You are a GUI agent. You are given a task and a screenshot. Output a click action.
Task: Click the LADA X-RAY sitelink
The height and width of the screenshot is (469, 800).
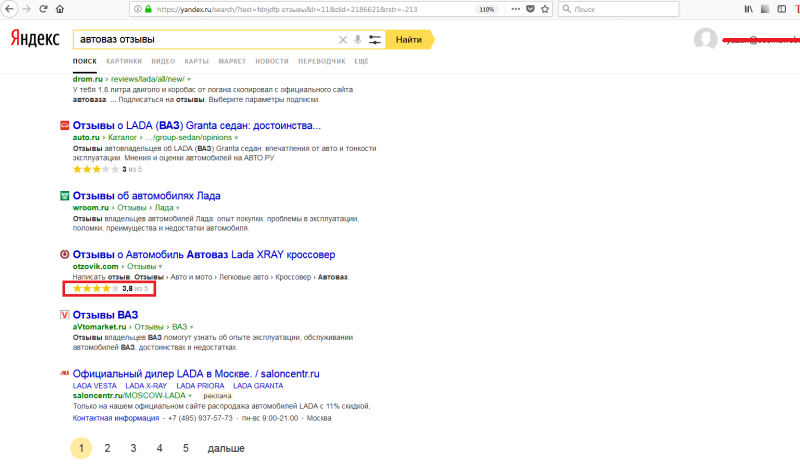(146, 386)
